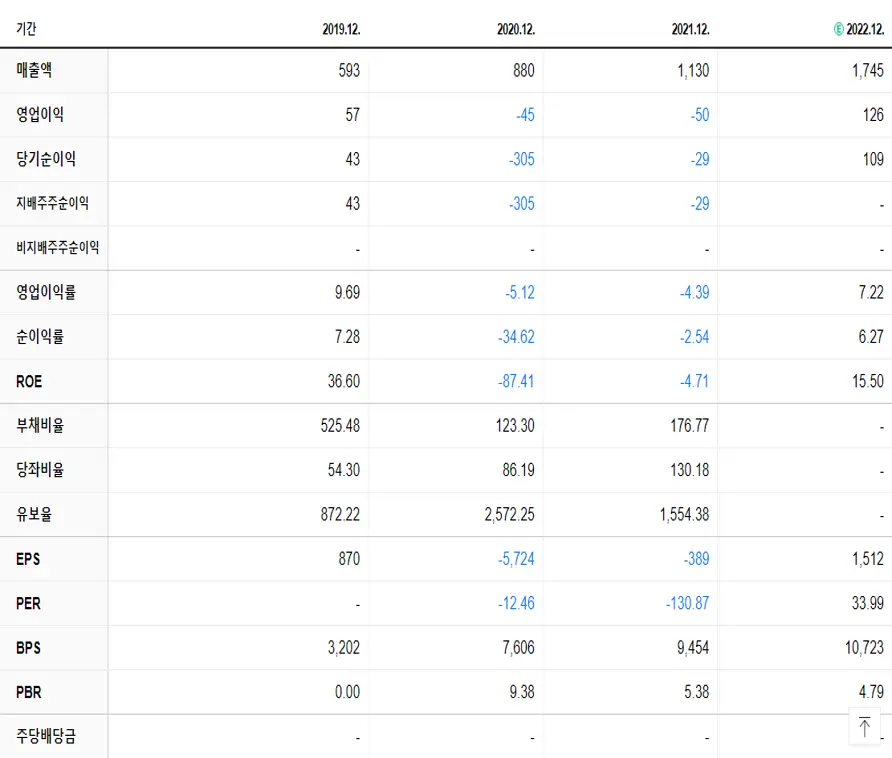Viewport: 892px width, 758px height.
Task: Click the 영업이익률 row label
Action: coord(46,292)
